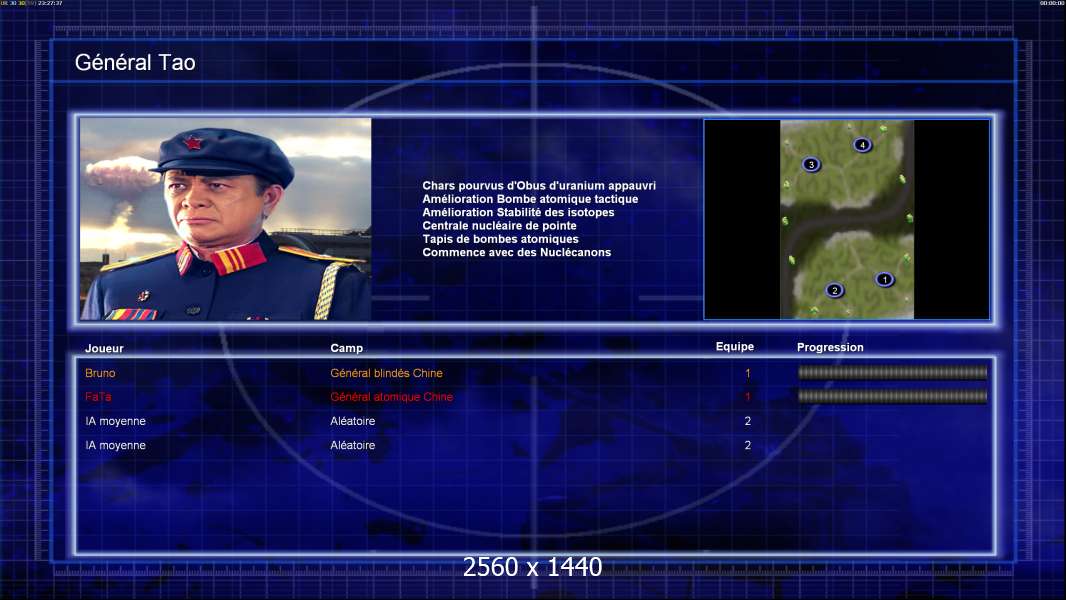Click the 'Joueur' column header
The width and height of the screenshot is (1066, 600).
[x=104, y=349]
